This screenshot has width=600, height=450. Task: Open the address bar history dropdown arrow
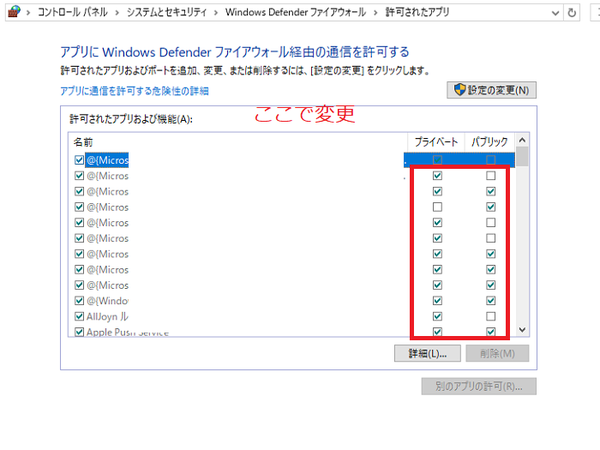point(555,13)
